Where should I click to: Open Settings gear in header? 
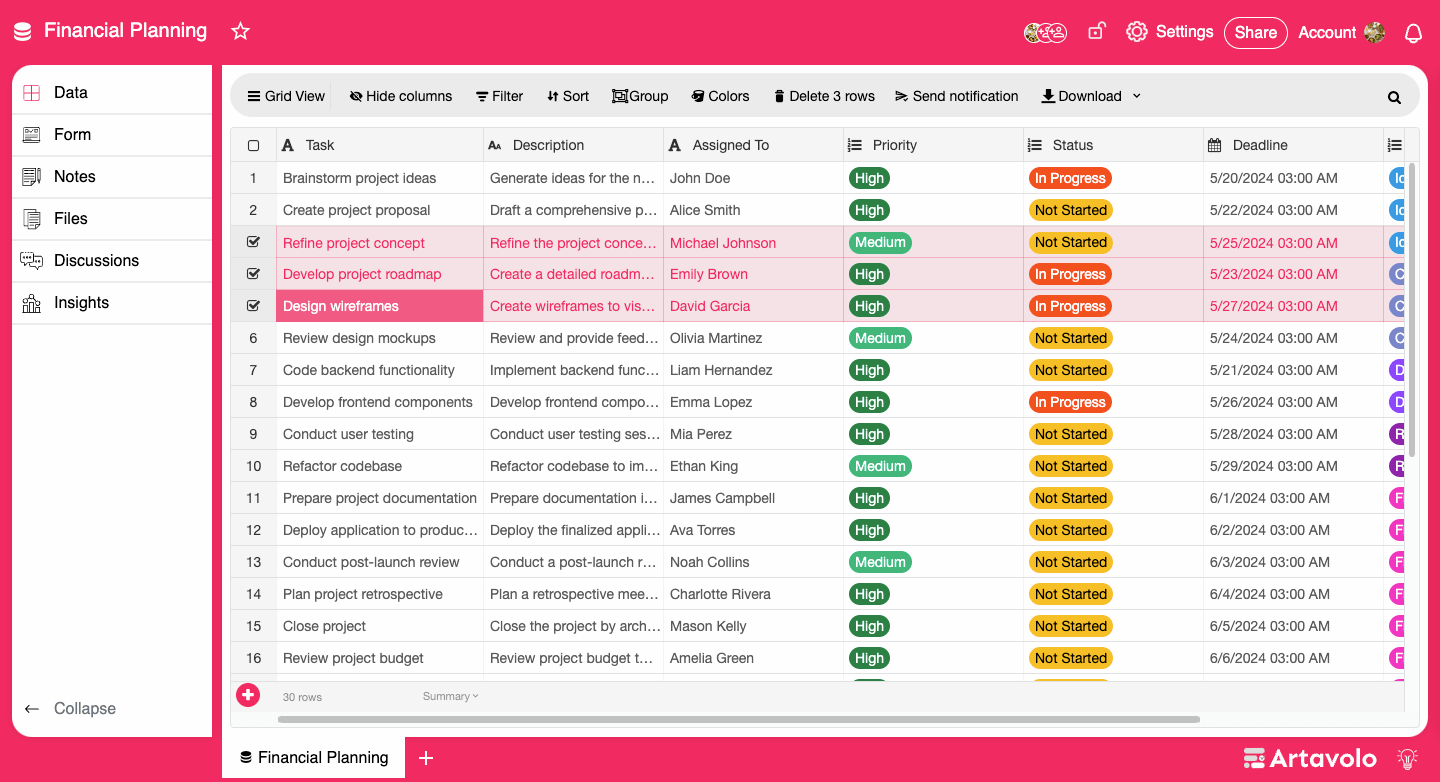pos(1136,32)
